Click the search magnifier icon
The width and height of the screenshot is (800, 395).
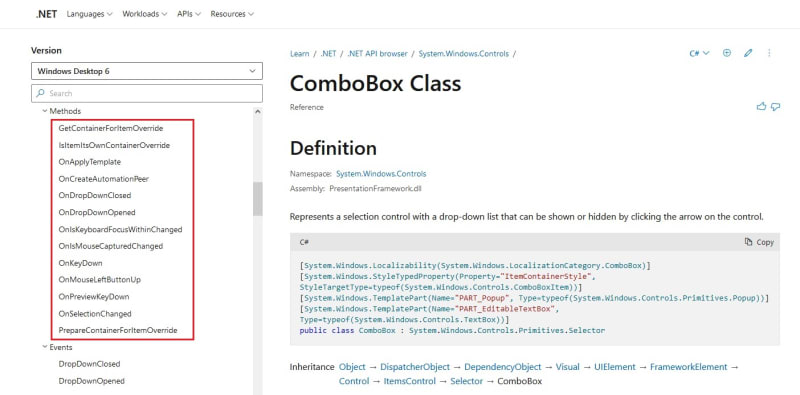click(41, 93)
